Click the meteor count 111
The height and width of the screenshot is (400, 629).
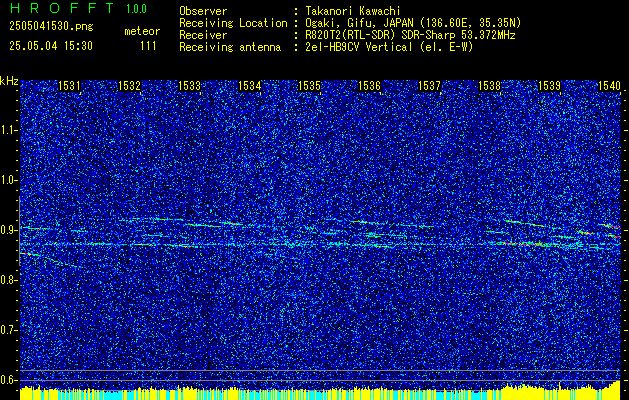tap(148, 46)
